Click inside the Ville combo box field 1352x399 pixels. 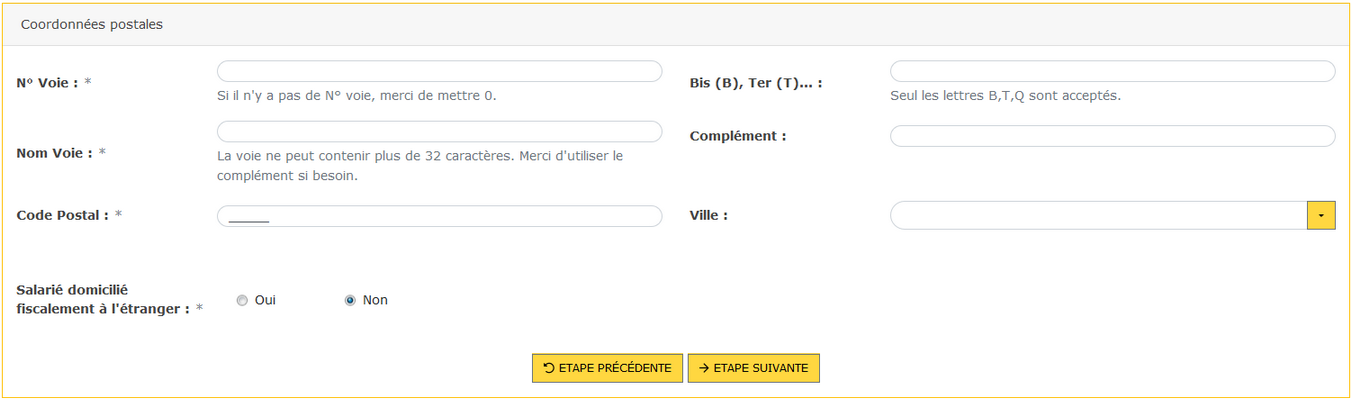(x=1098, y=215)
